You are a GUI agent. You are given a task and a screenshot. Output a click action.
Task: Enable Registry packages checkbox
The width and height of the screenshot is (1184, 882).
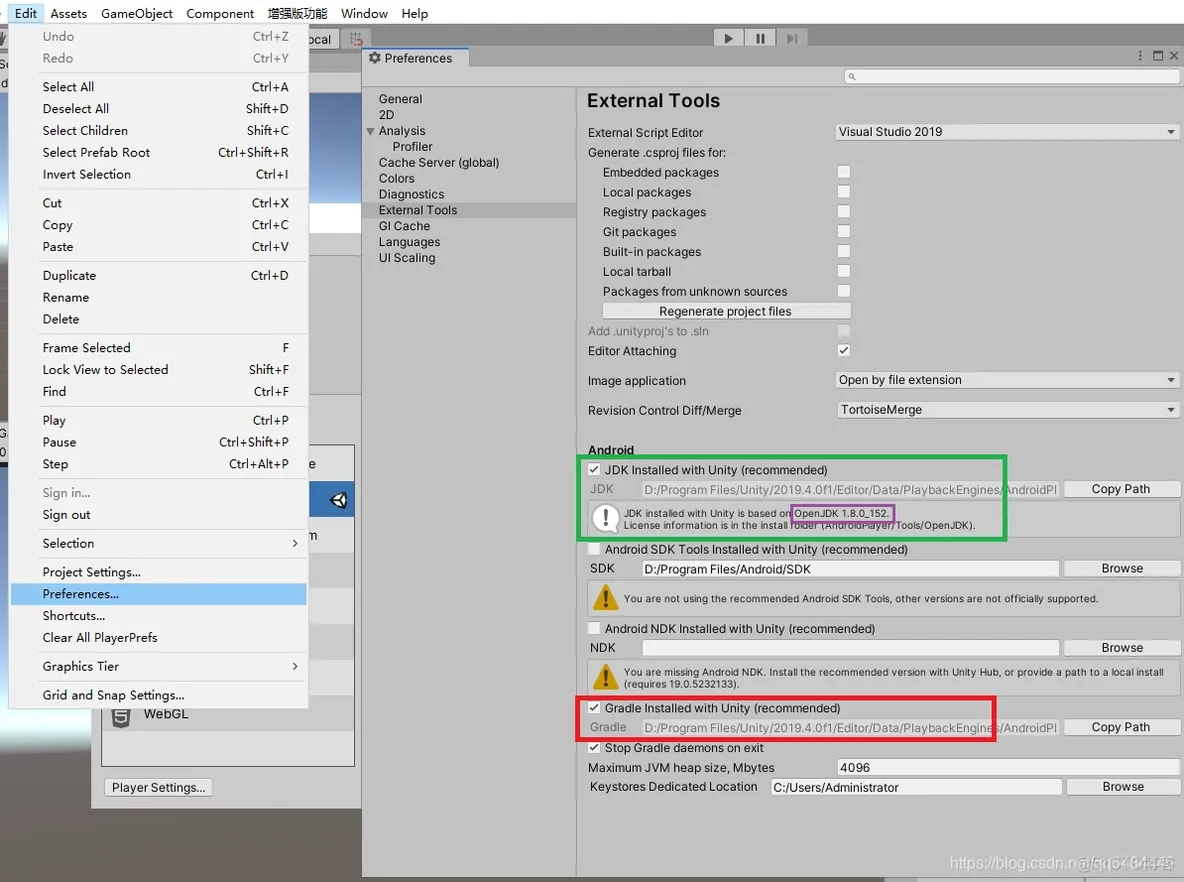[x=843, y=211]
